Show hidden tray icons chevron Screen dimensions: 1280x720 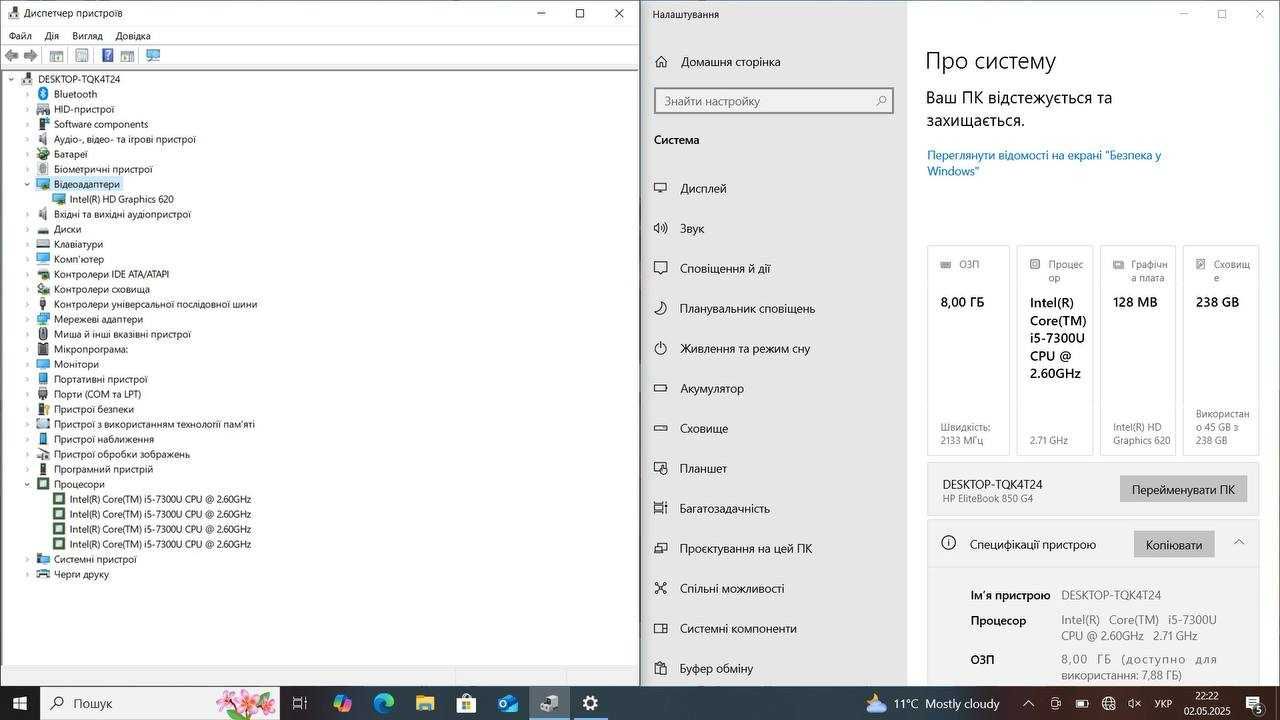pos(1028,704)
